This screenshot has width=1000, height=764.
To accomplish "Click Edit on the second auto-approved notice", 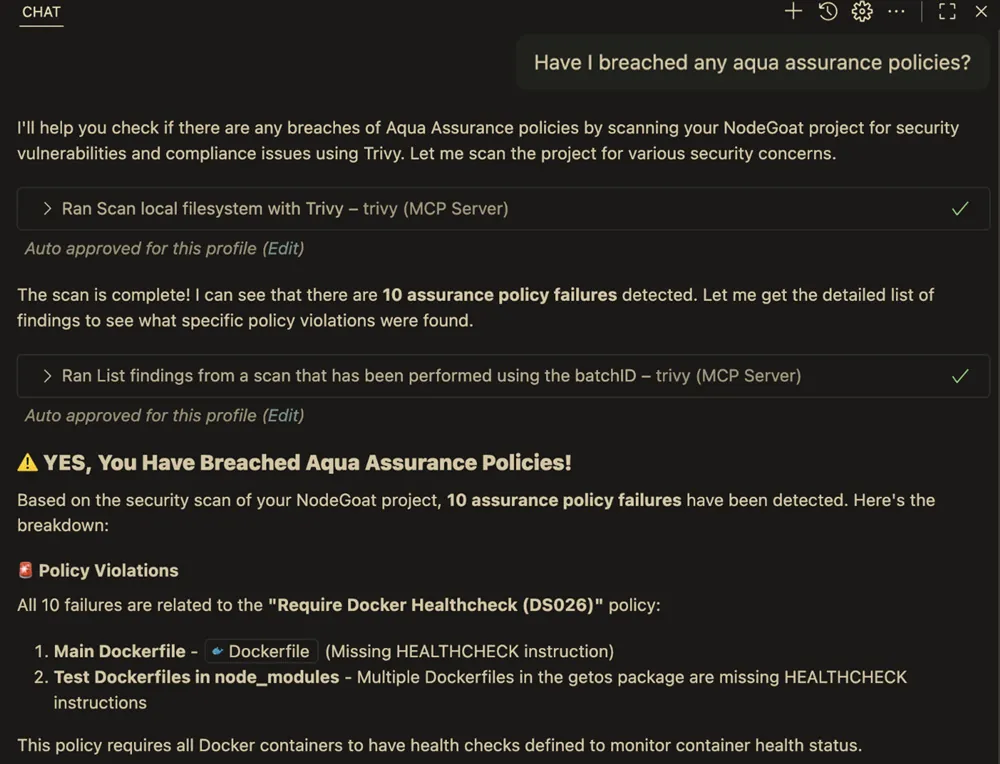I will (284, 415).
